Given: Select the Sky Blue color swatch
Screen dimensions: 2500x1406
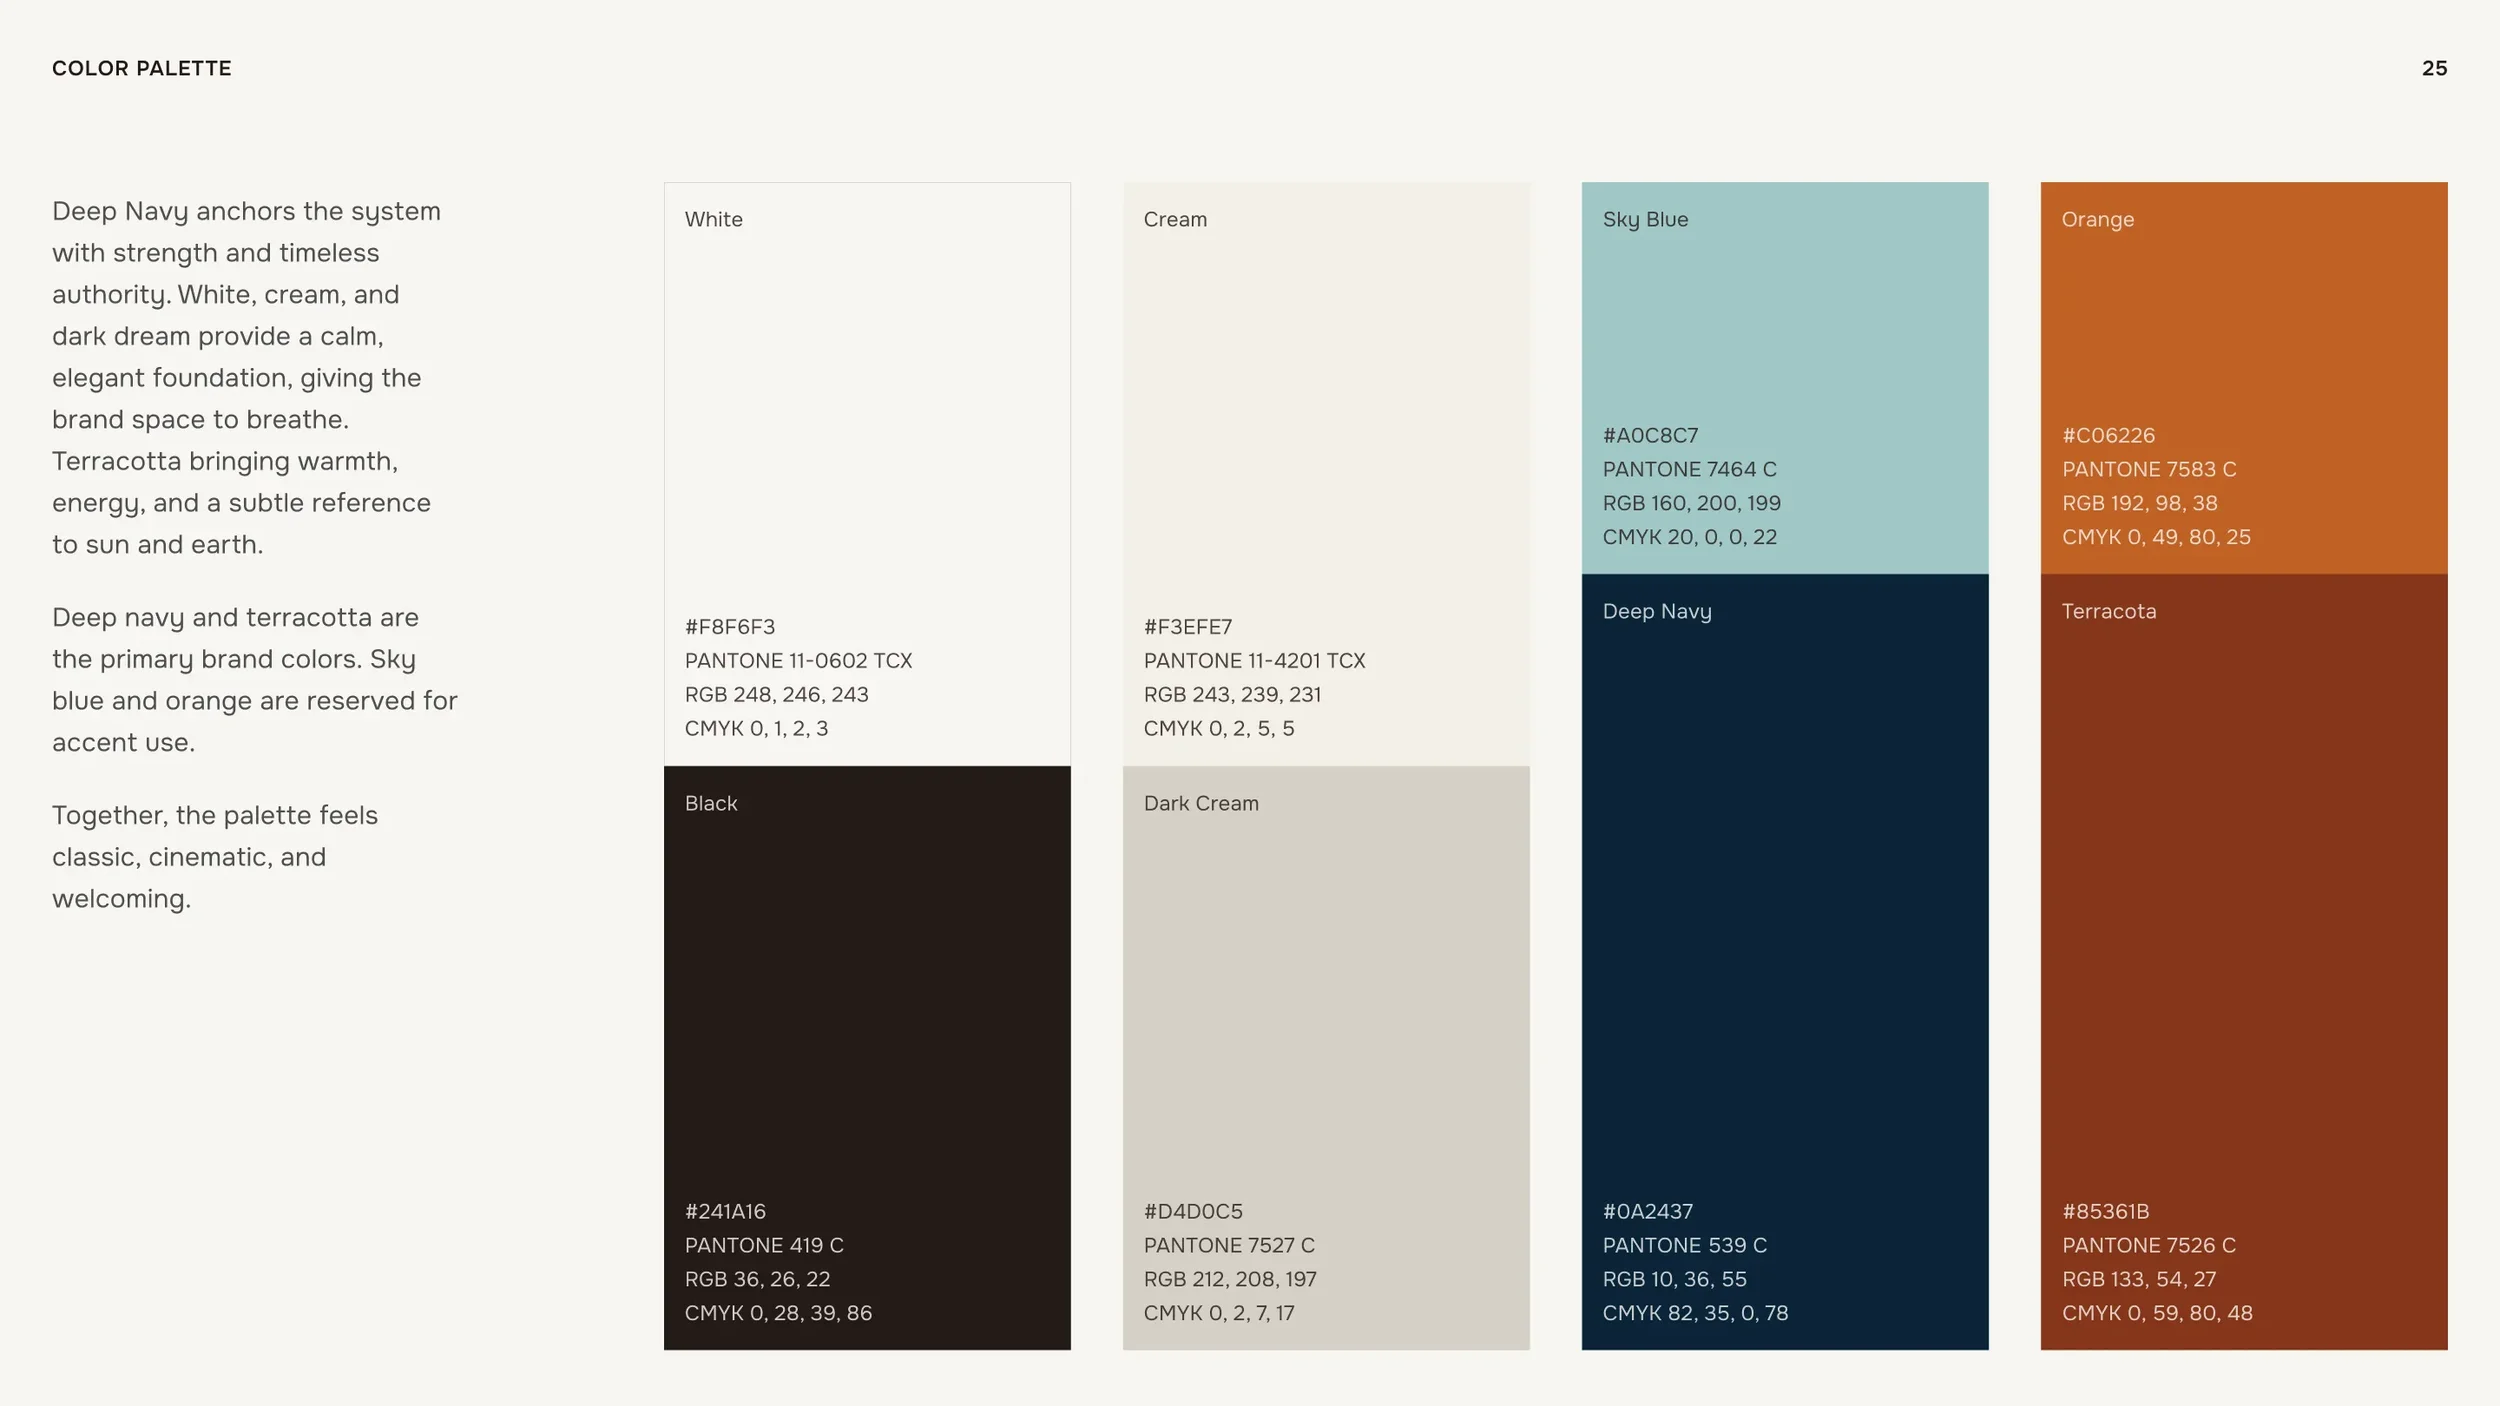Looking at the screenshot, I should pos(1785,378).
